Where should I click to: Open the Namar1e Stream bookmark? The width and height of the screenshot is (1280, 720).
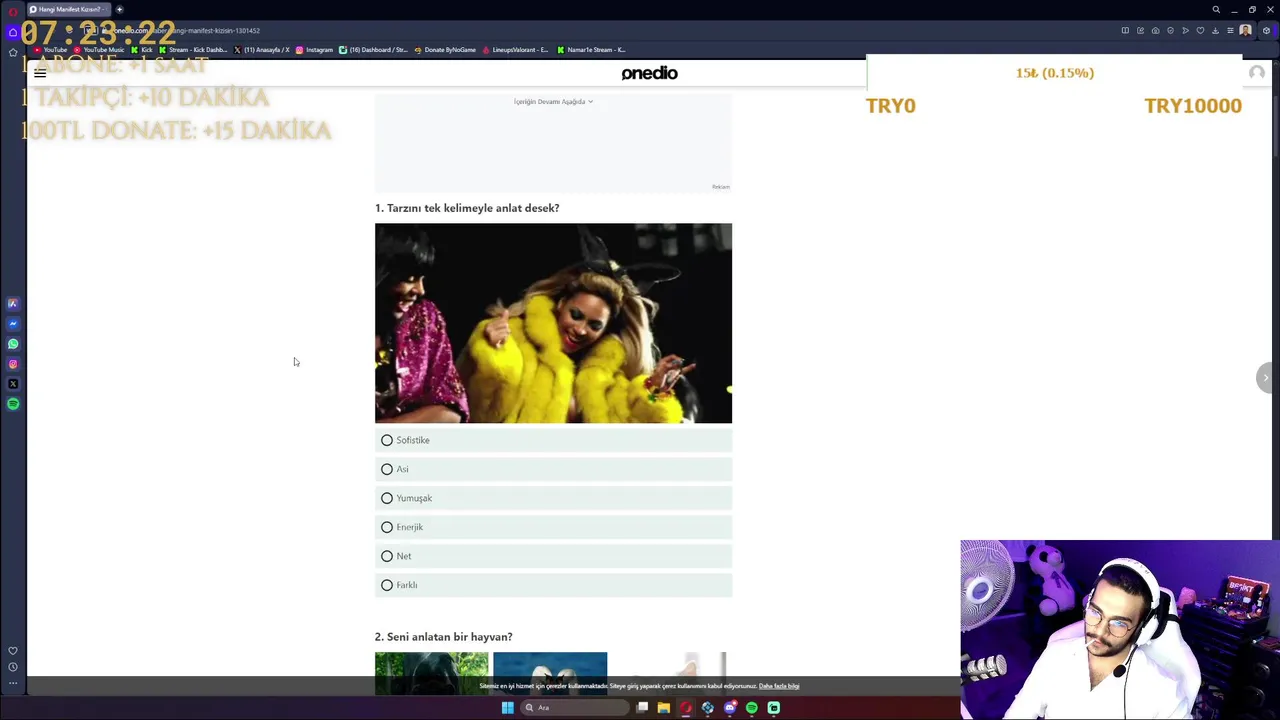[x=591, y=50]
